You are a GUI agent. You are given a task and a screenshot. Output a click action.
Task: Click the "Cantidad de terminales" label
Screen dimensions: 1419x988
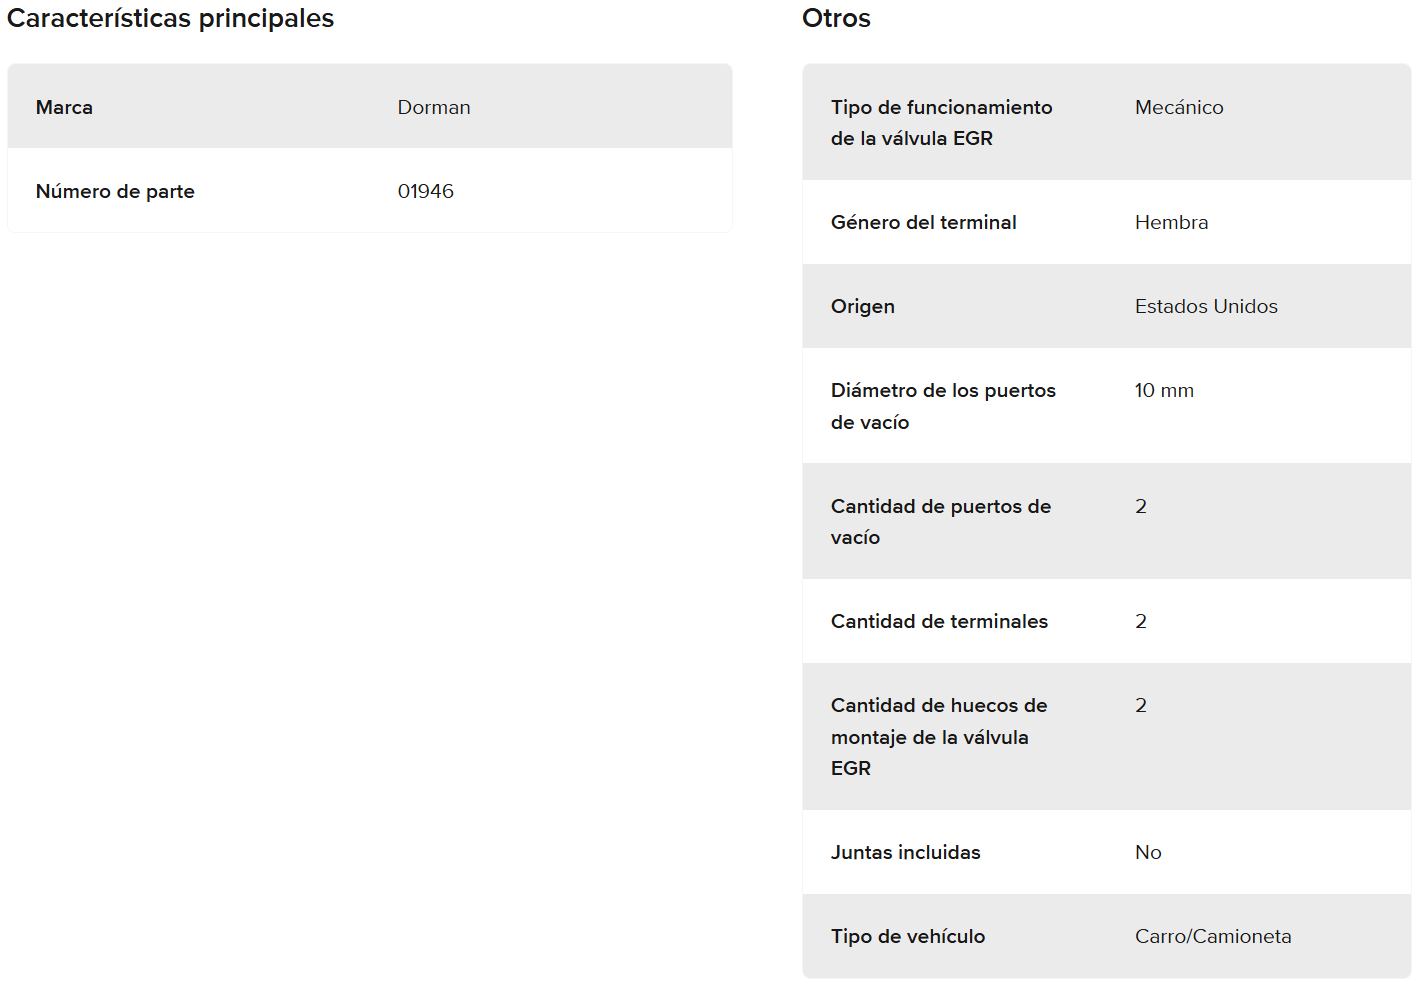pyautogui.click(x=939, y=621)
